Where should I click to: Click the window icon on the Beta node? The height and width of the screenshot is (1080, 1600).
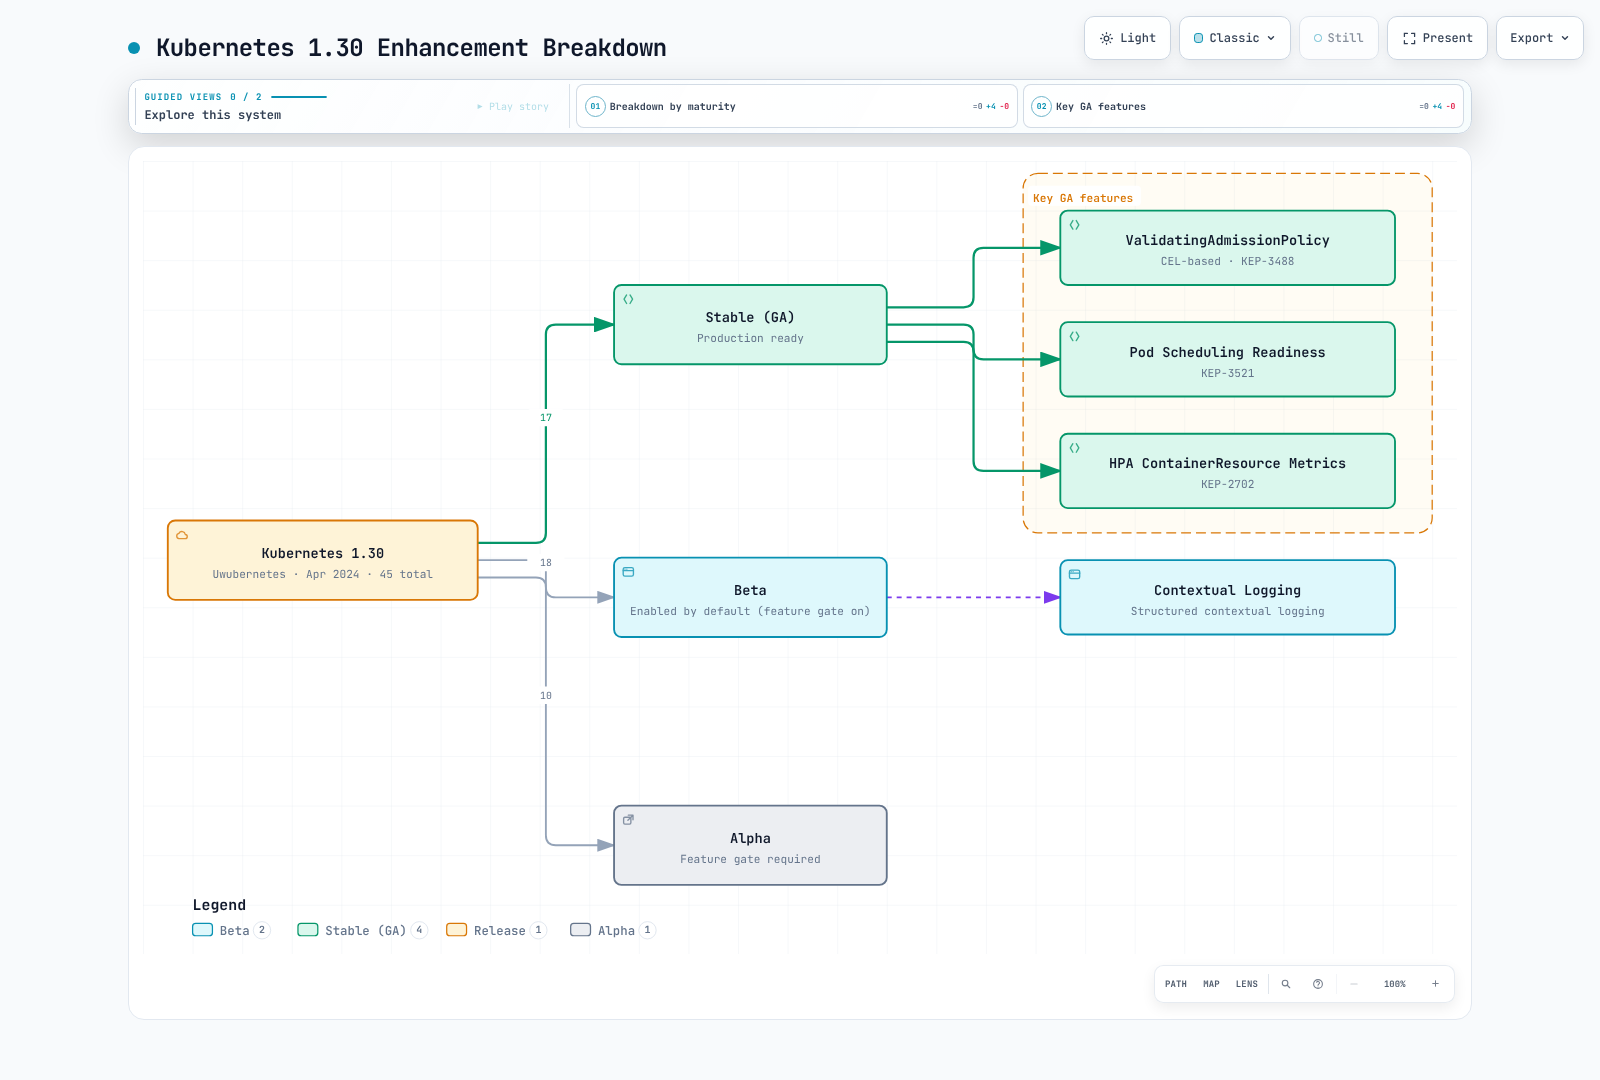click(x=628, y=572)
